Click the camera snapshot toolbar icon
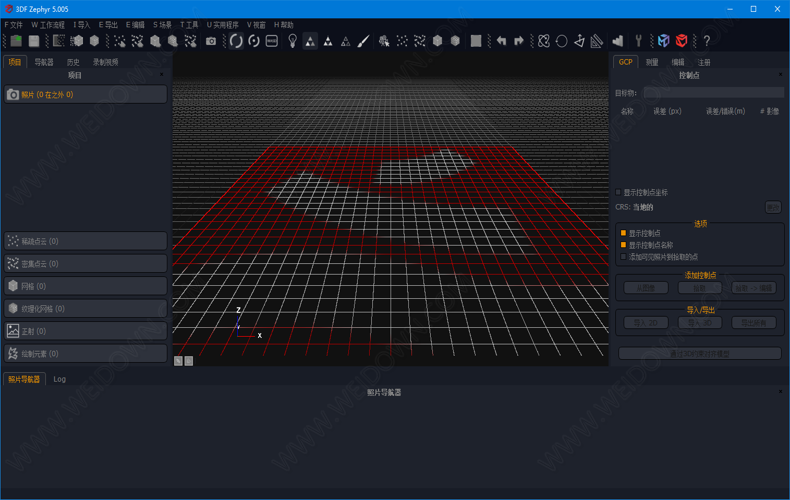The width and height of the screenshot is (790, 500). [211, 41]
